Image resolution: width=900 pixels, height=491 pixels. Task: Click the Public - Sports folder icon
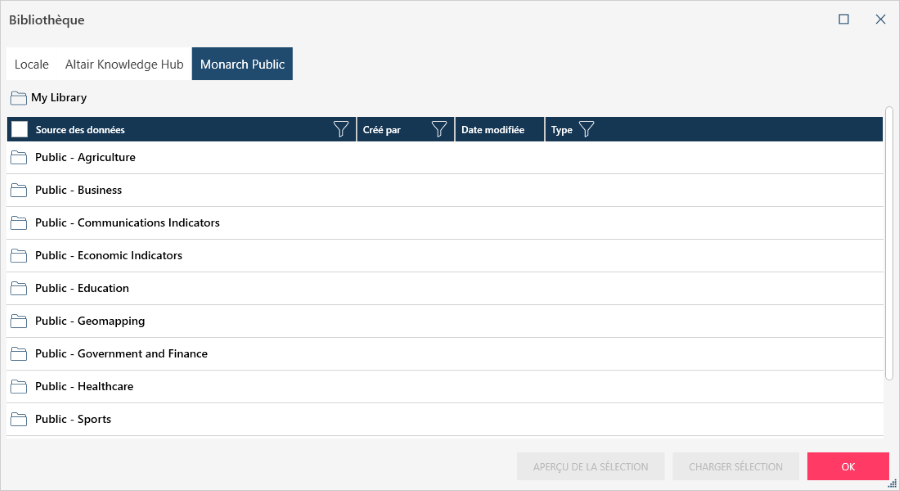[x=18, y=419]
